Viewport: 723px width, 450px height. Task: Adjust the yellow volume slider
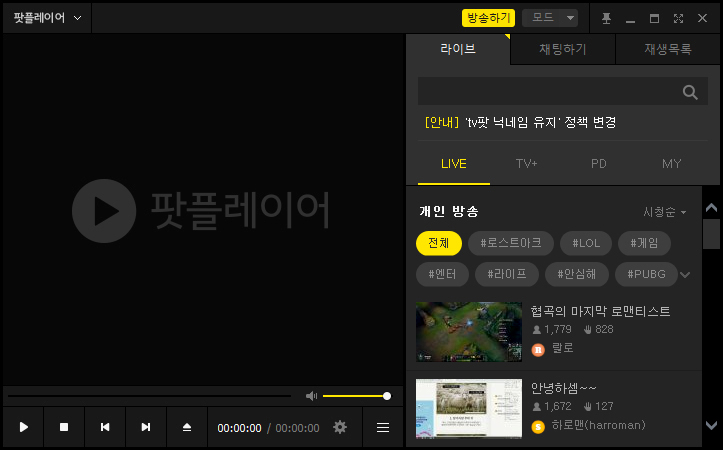(357, 396)
